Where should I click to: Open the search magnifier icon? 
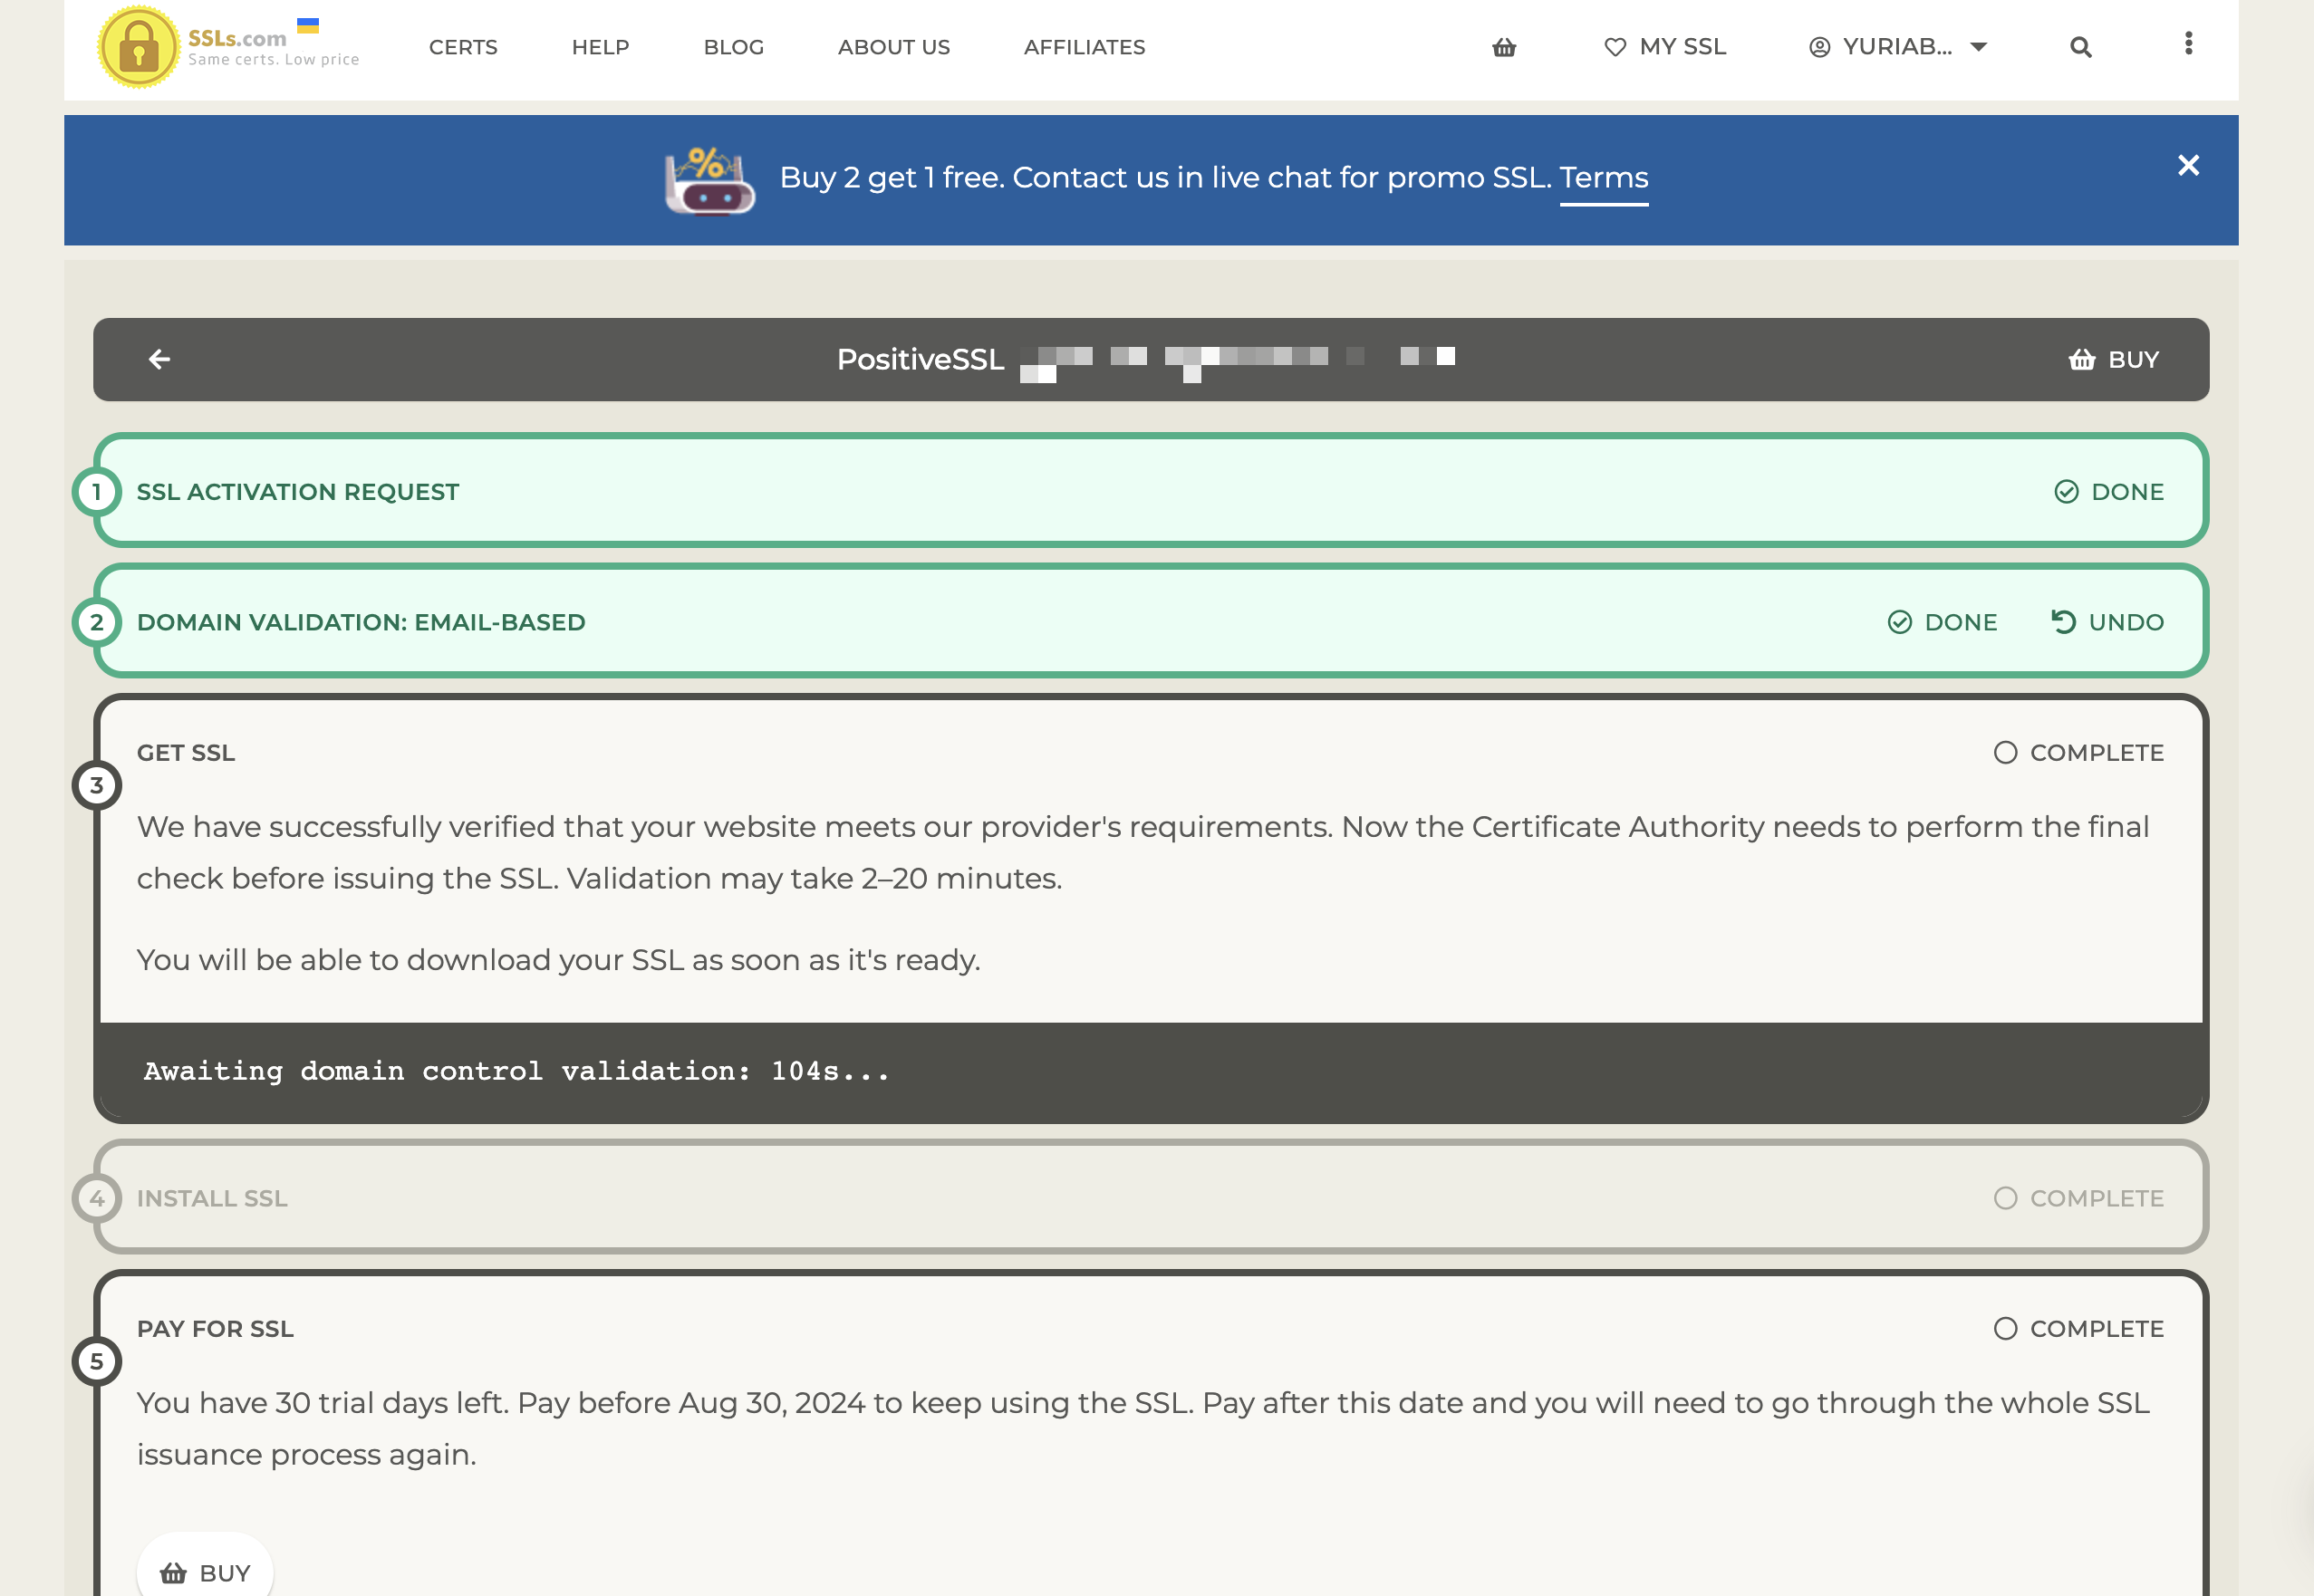click(x=2080, y=47)
